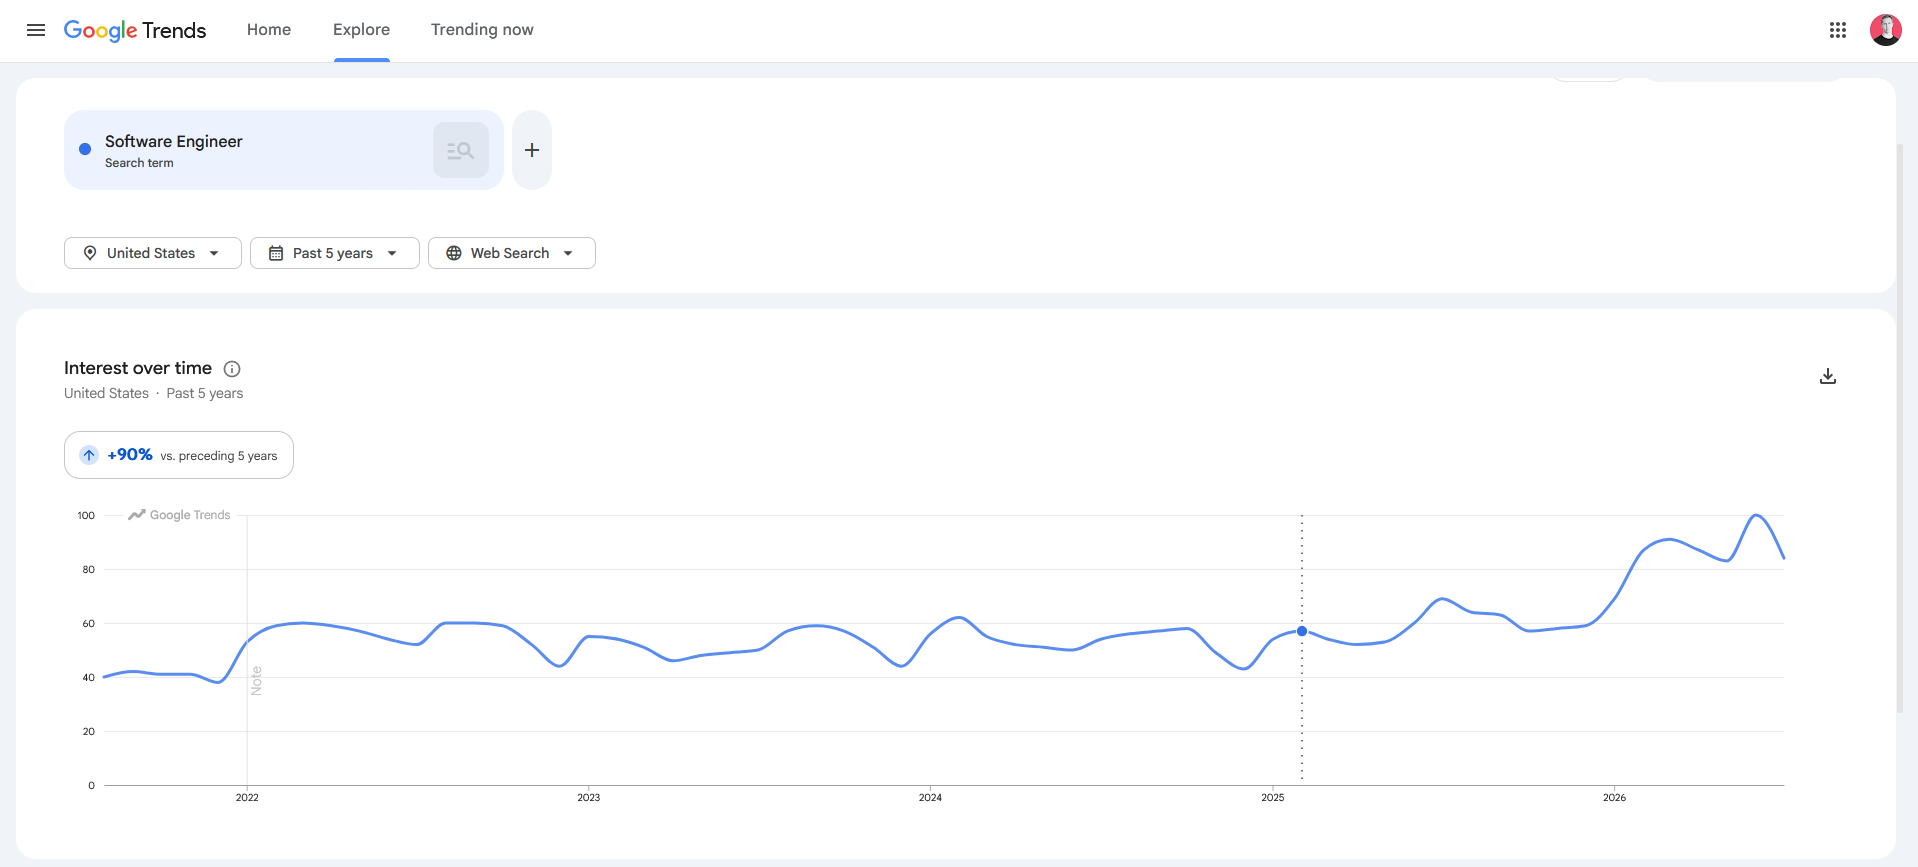Click the 80 y-axis value

[x=89, y=569]
